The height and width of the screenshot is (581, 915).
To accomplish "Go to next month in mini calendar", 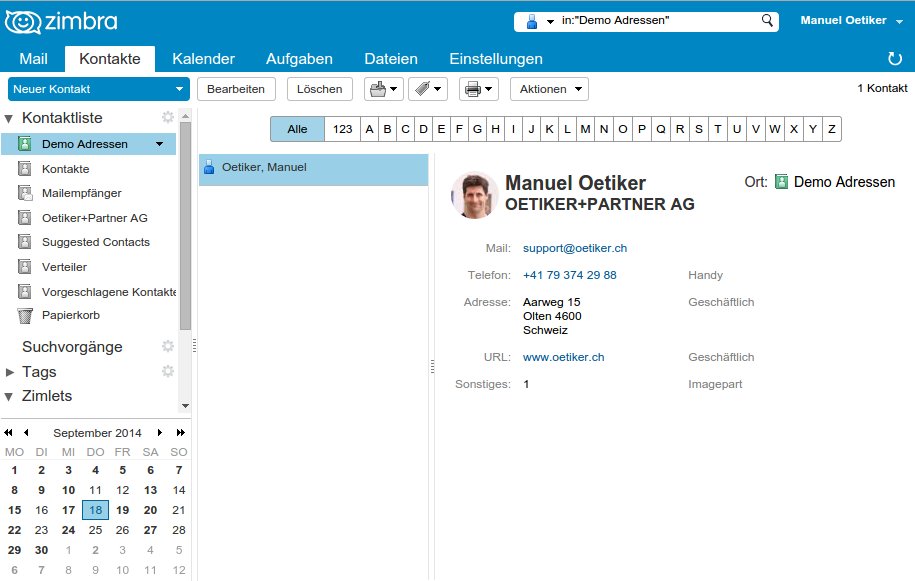I will coord(159,433).
